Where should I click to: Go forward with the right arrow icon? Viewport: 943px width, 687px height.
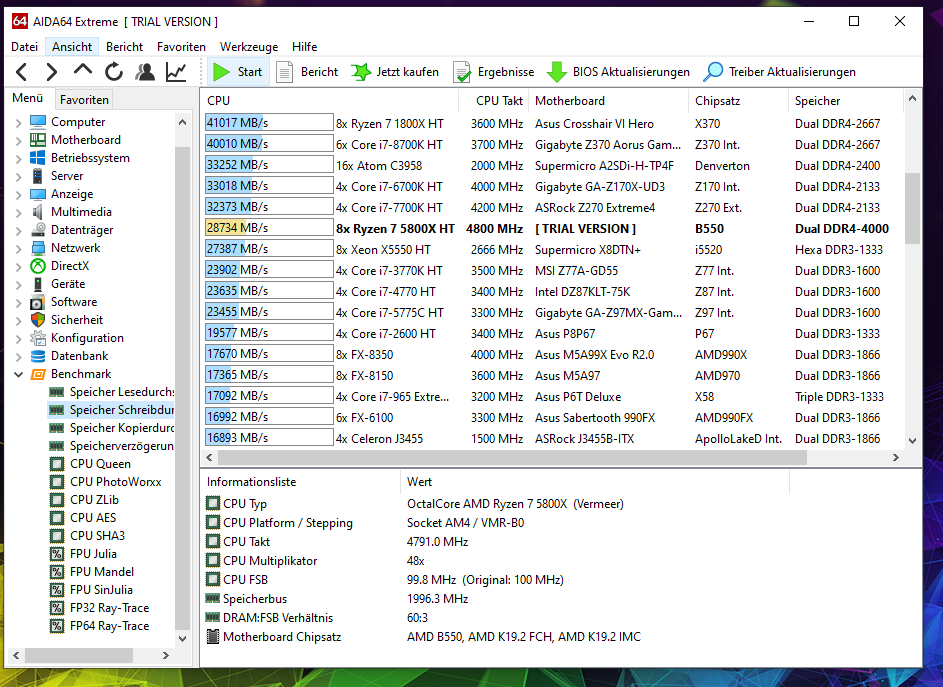tap(52, 72)
